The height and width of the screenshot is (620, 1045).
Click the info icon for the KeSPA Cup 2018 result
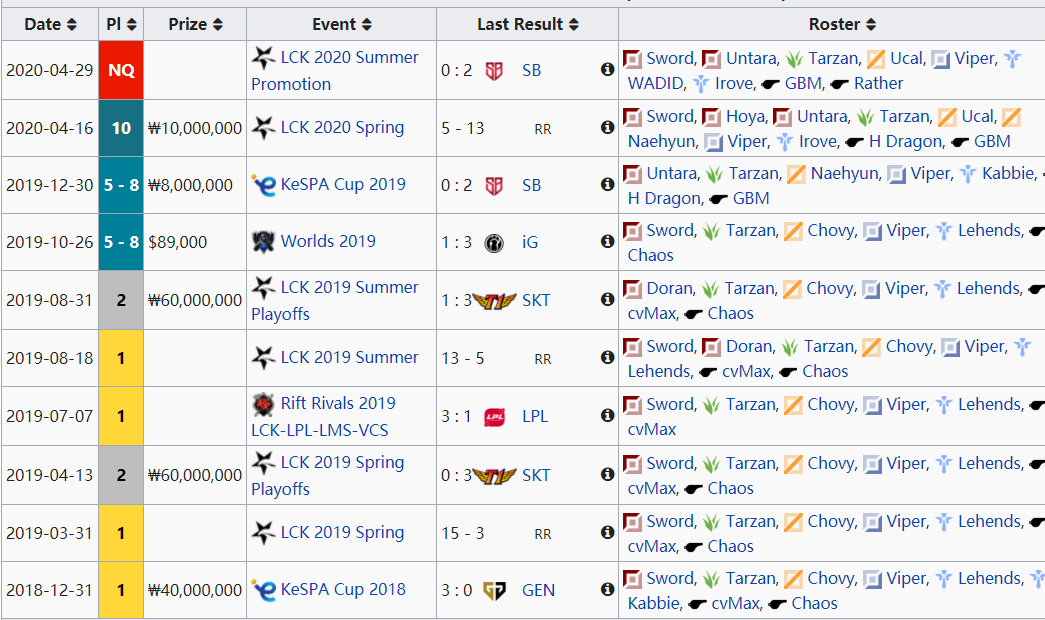[x=607, y=589]
